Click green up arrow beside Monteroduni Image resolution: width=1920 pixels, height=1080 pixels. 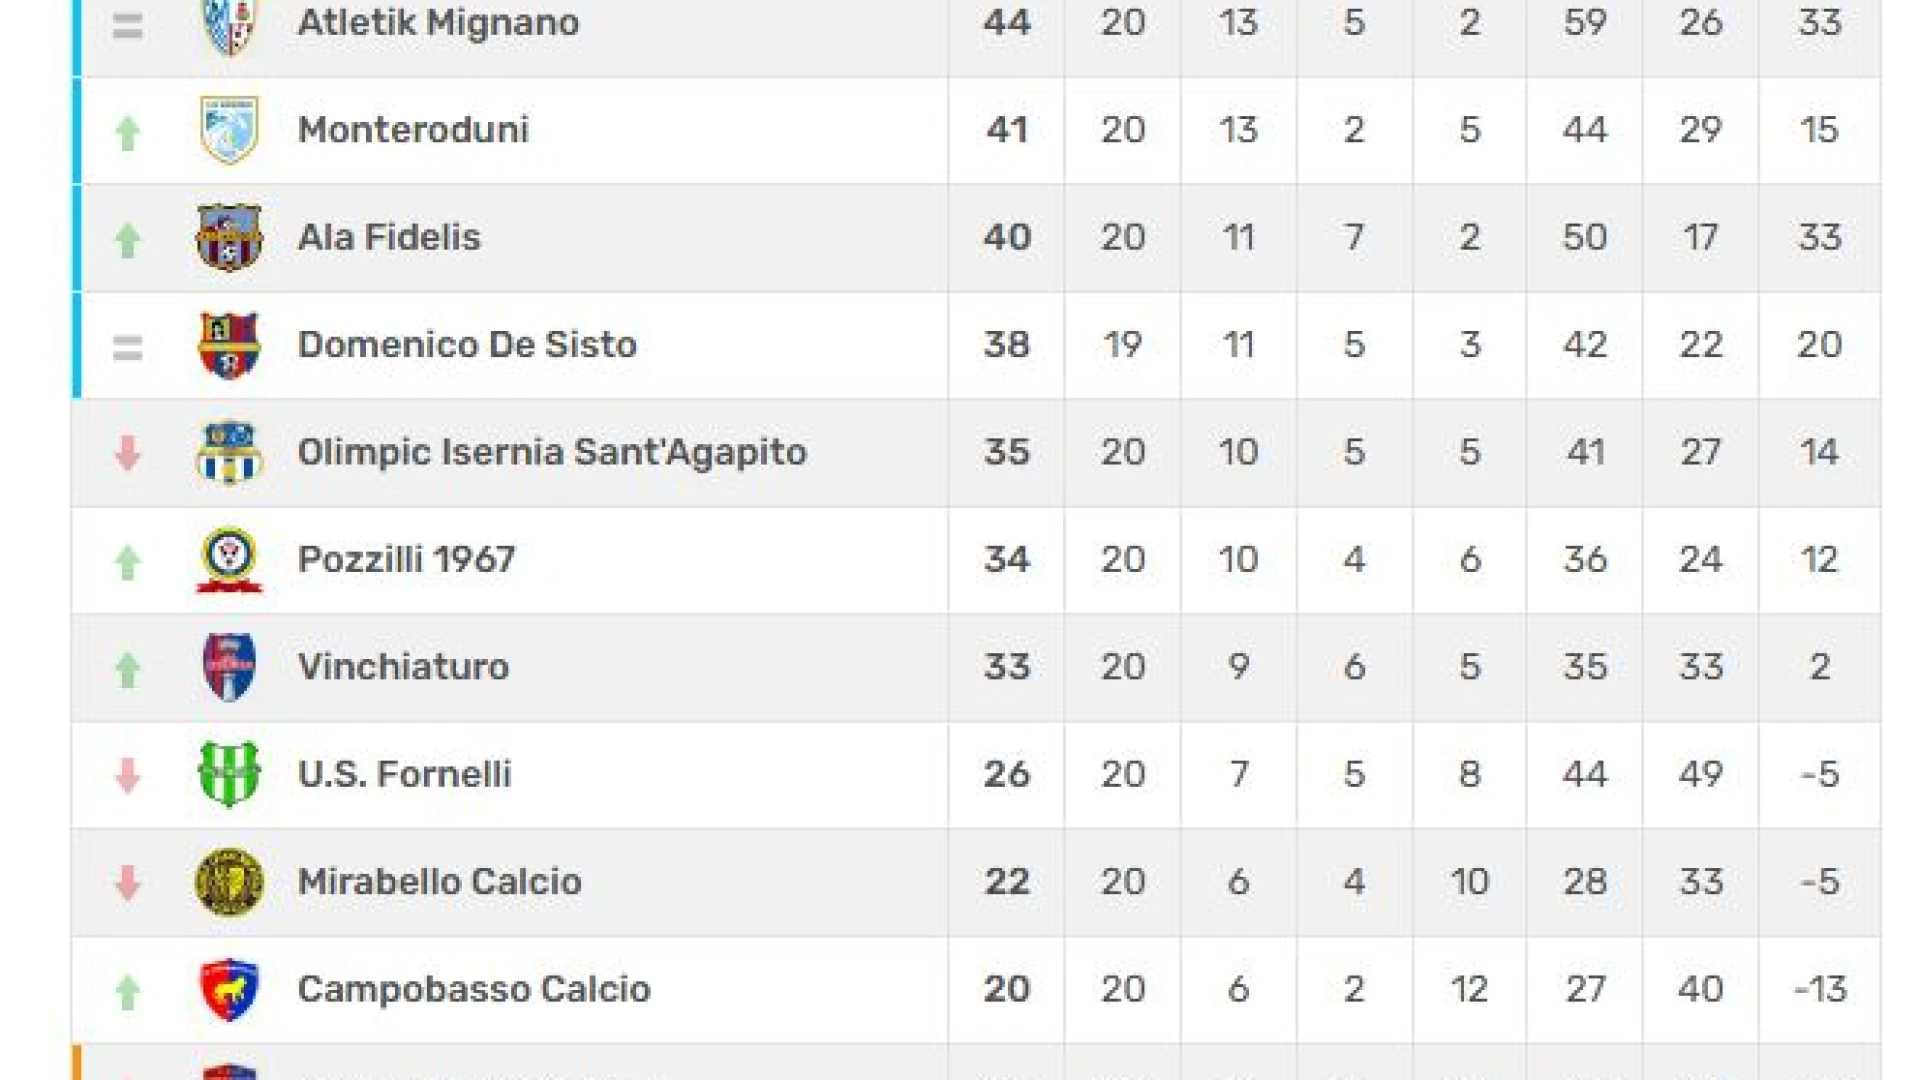point(127,133)
